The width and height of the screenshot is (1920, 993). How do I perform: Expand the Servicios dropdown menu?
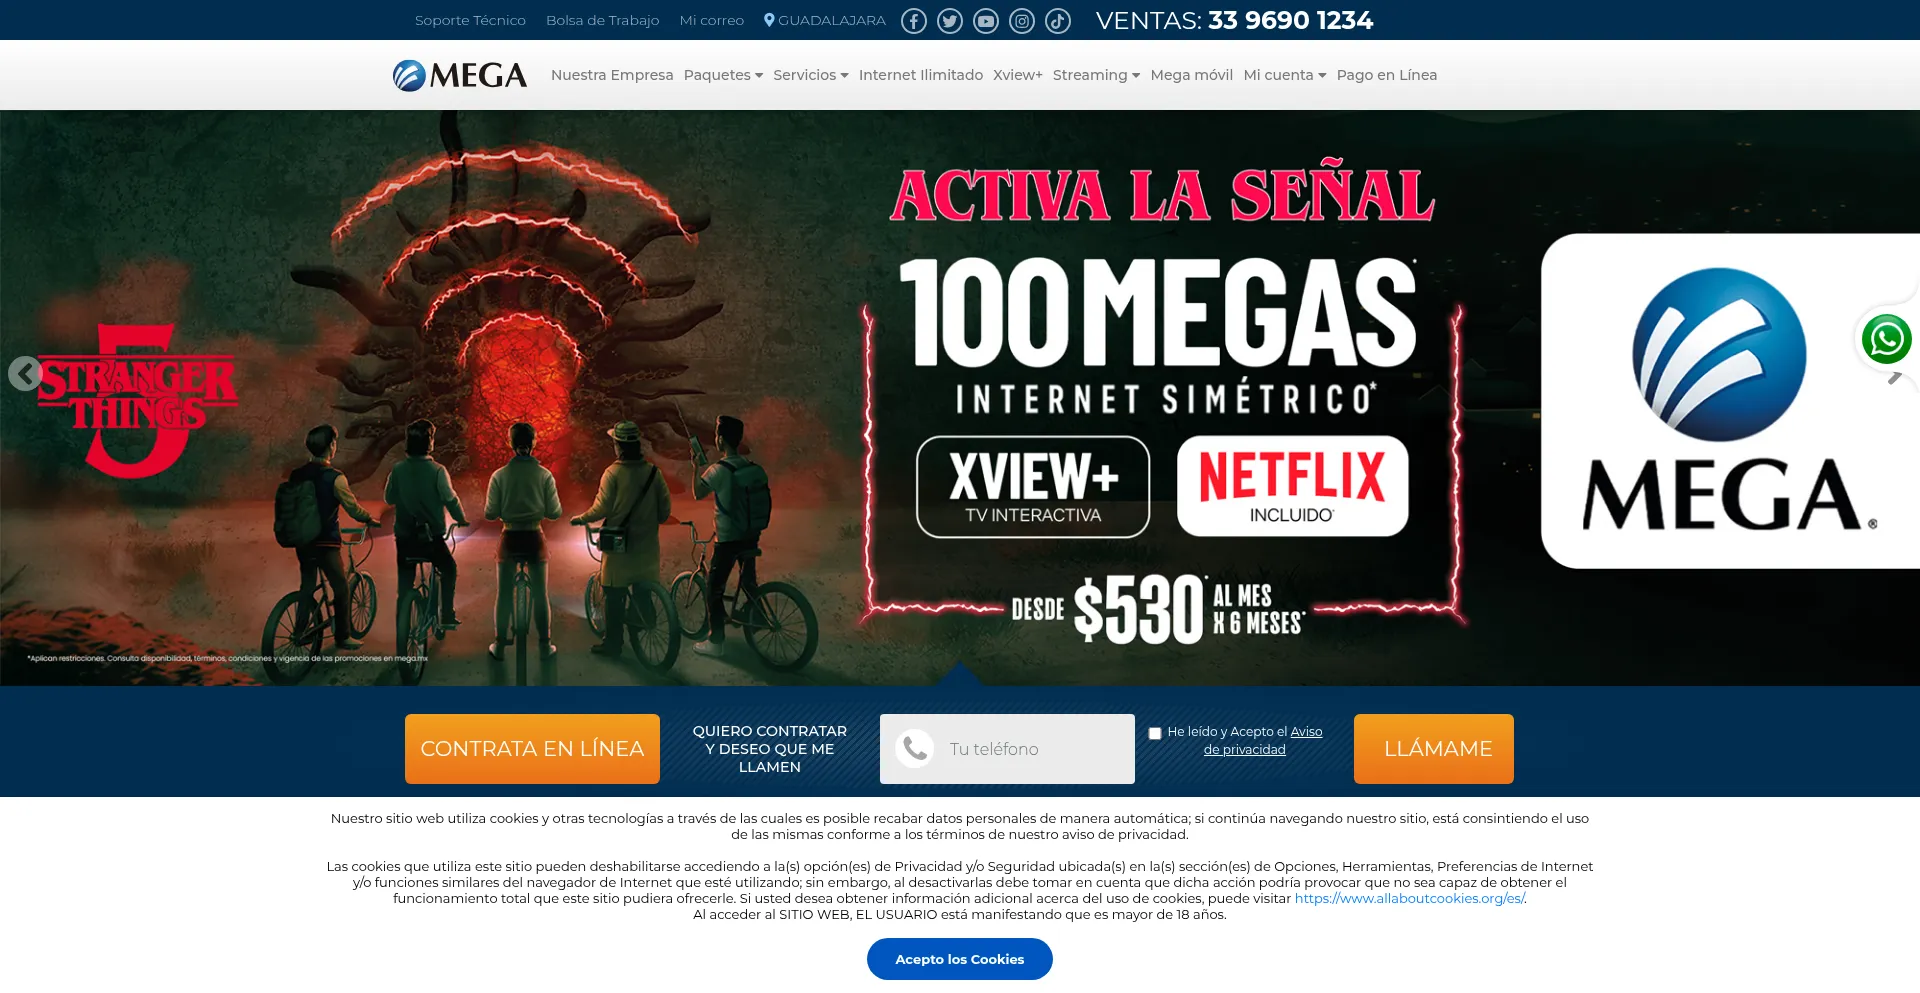coord(811,75)
